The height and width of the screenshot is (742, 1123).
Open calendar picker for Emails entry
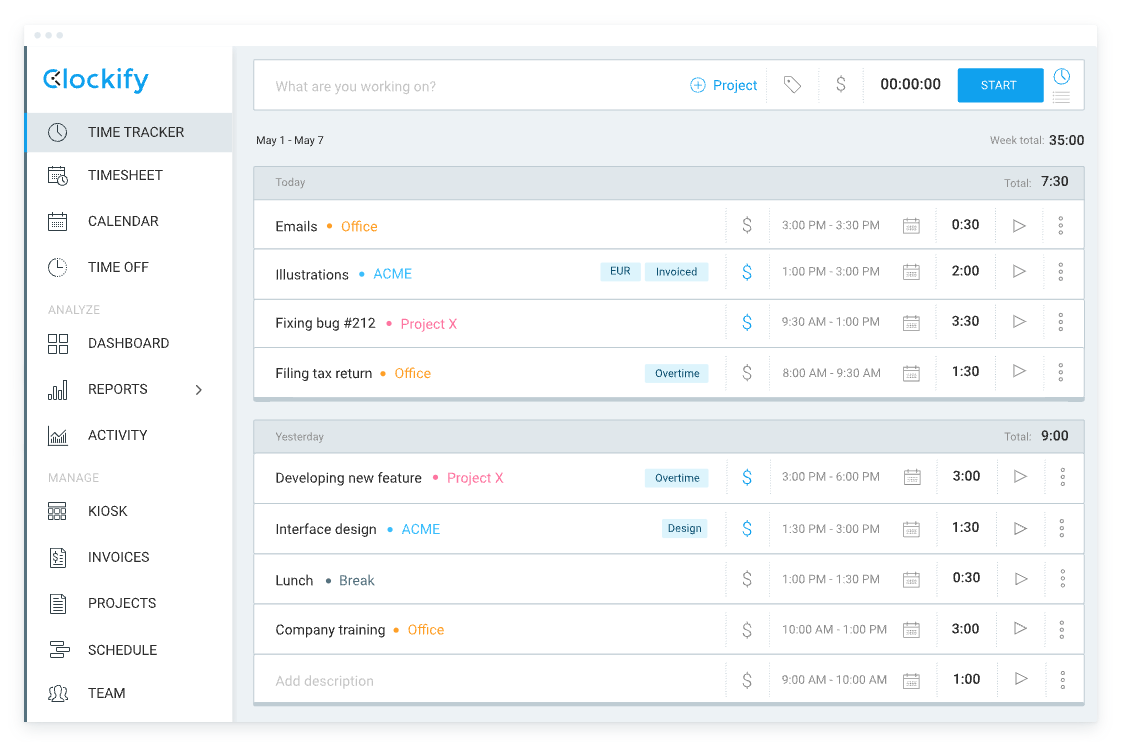pos(911,226)
